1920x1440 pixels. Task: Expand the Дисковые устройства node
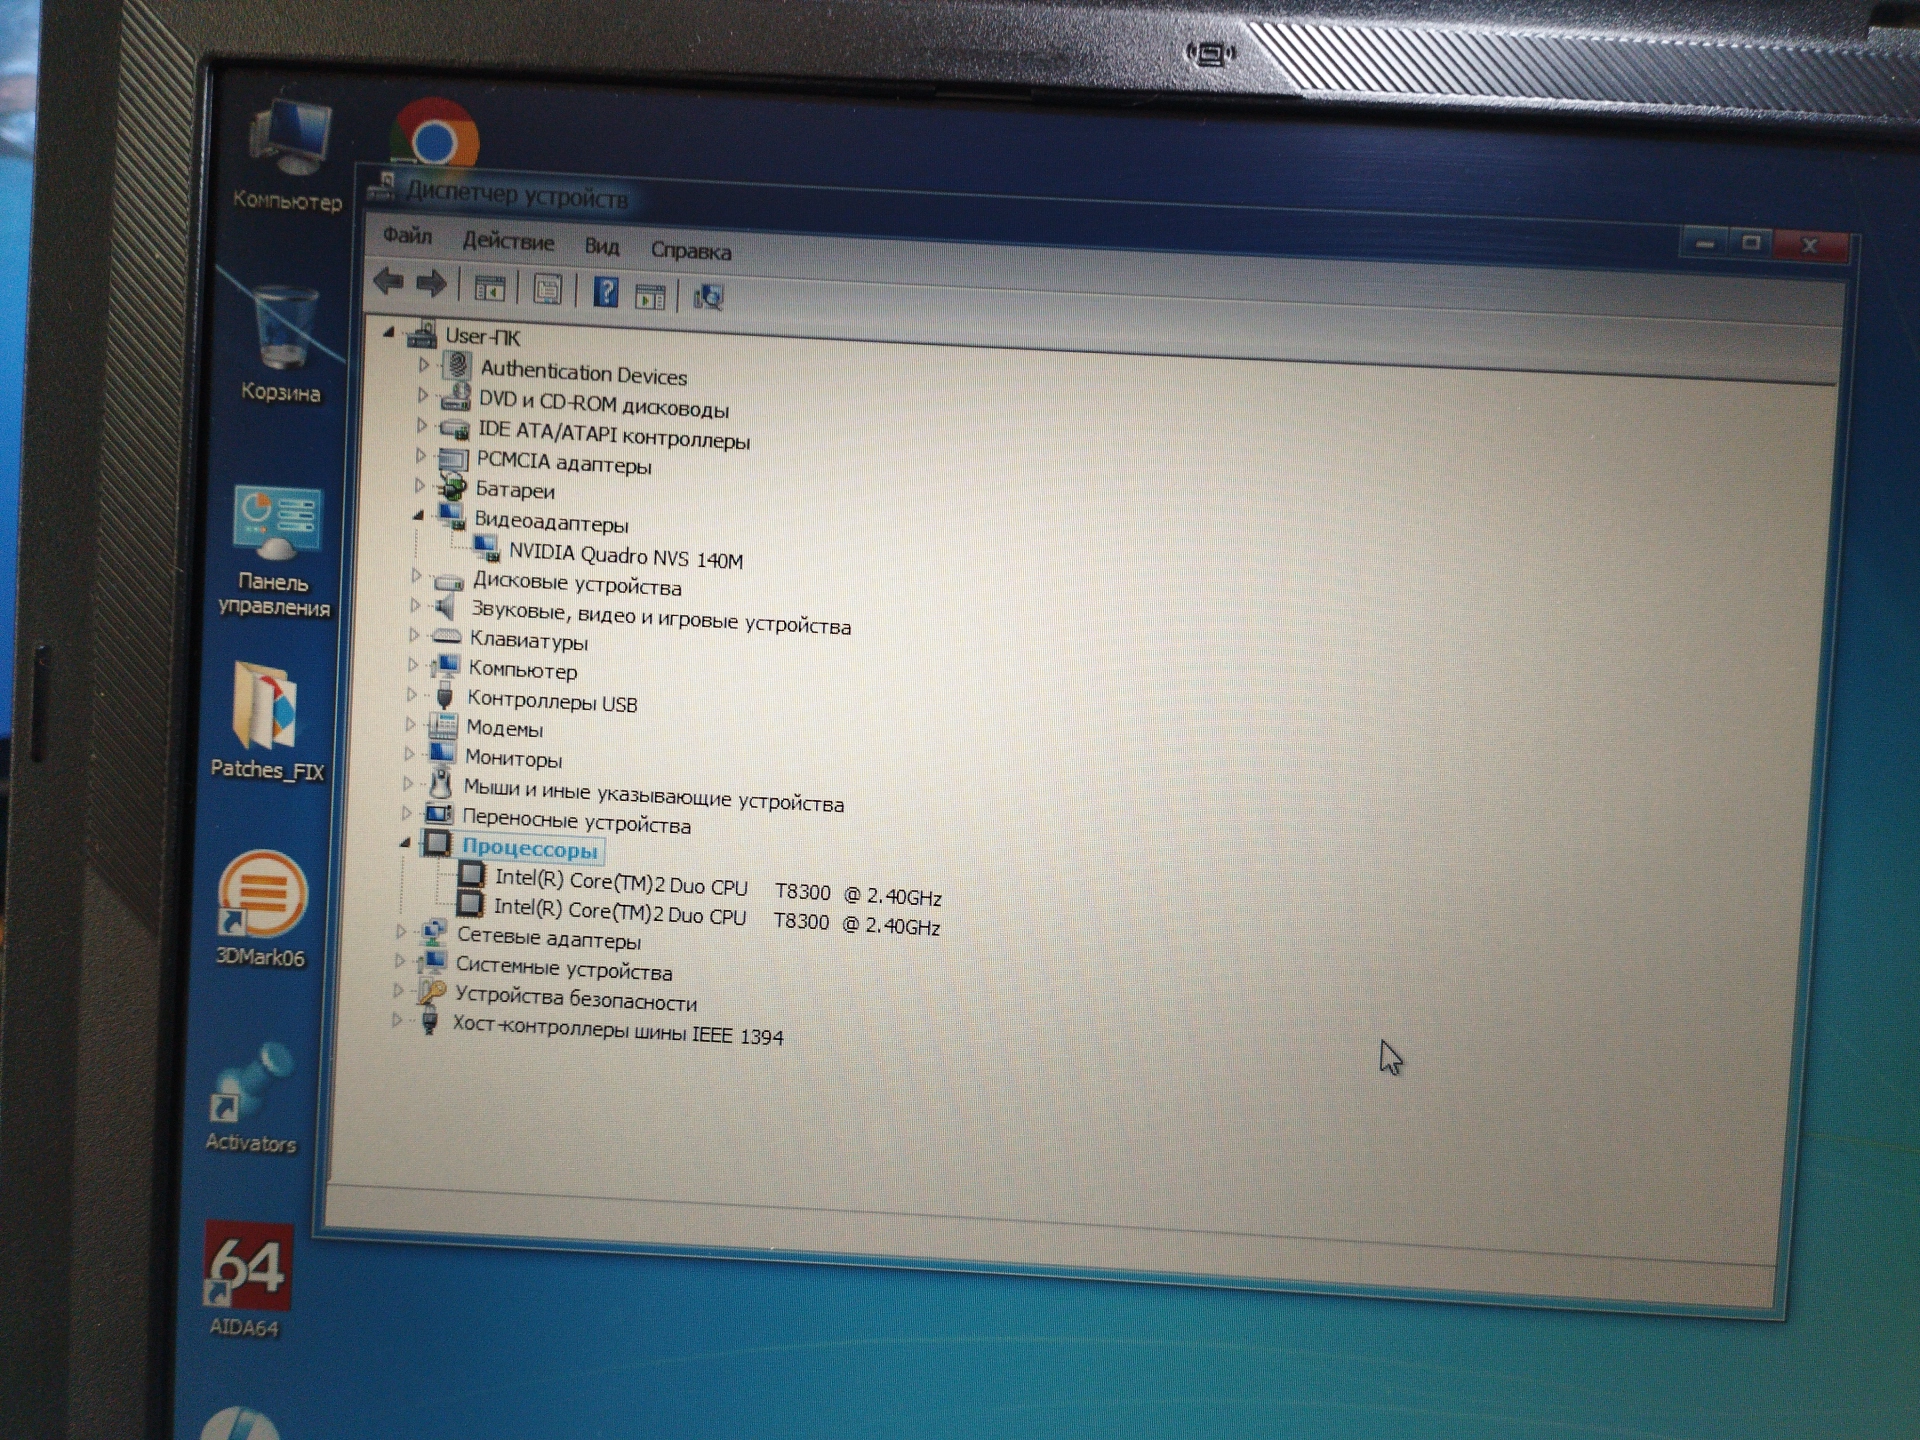coord(416,575)
